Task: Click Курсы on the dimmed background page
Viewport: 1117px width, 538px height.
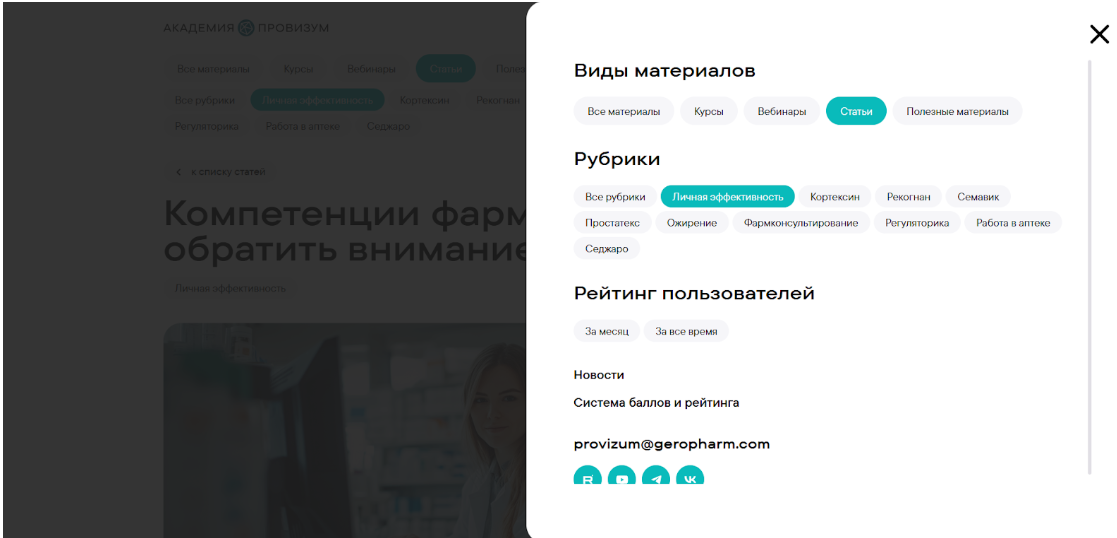Action: 298,69
